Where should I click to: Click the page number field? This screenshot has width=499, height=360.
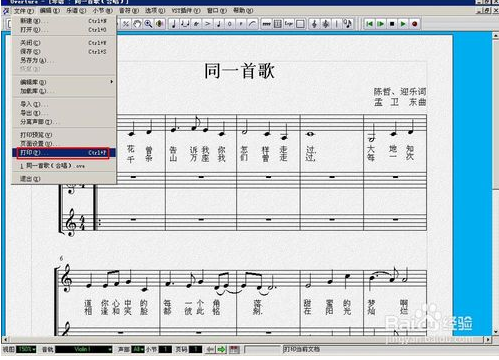[196, 349]
